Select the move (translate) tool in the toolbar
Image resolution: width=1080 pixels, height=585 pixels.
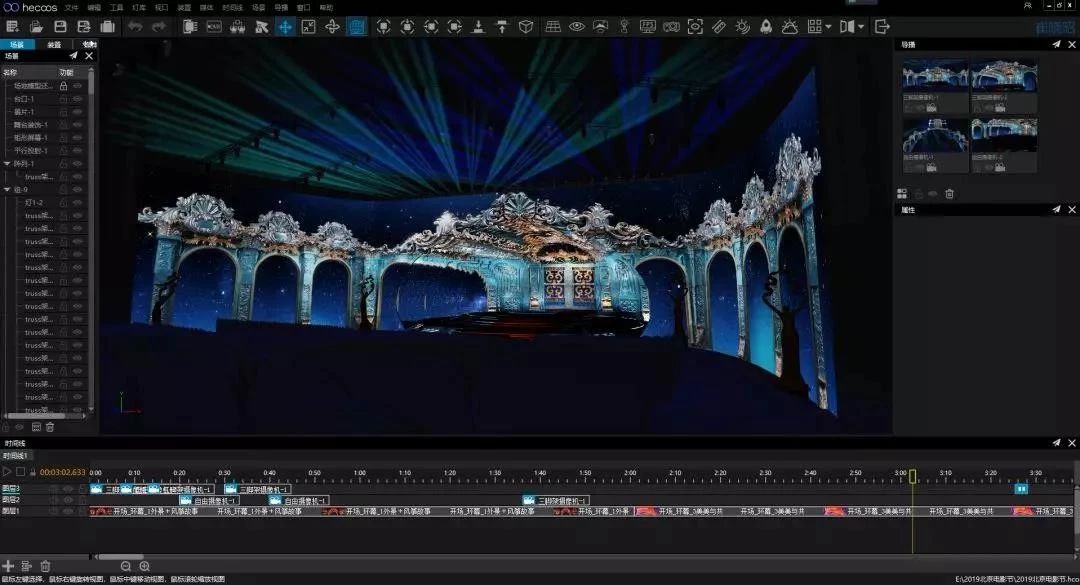click(x=284, y=26)
